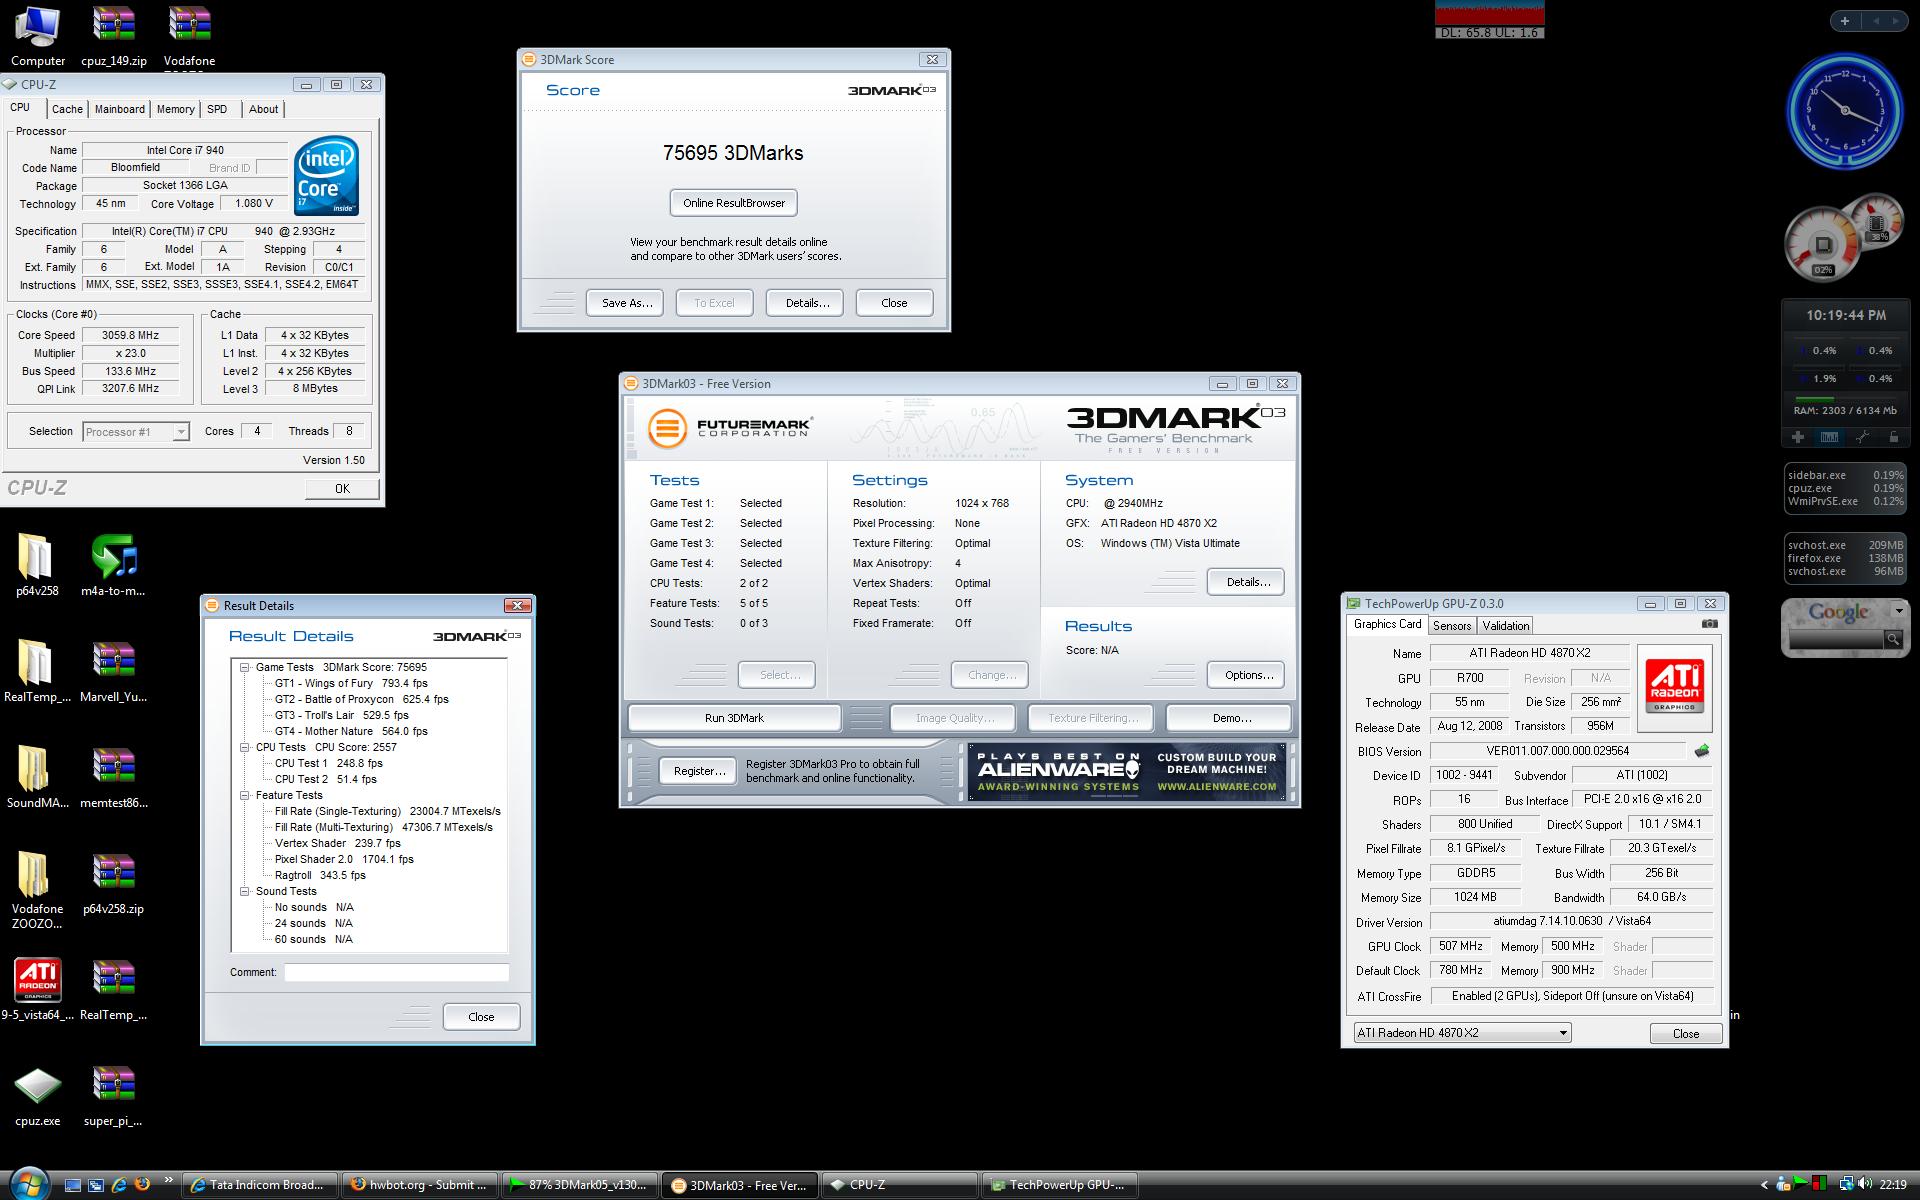This screenshot has height=1200, width=1920.
Task: Click the Google gadget search box
Action: [x=1835, y=639]
